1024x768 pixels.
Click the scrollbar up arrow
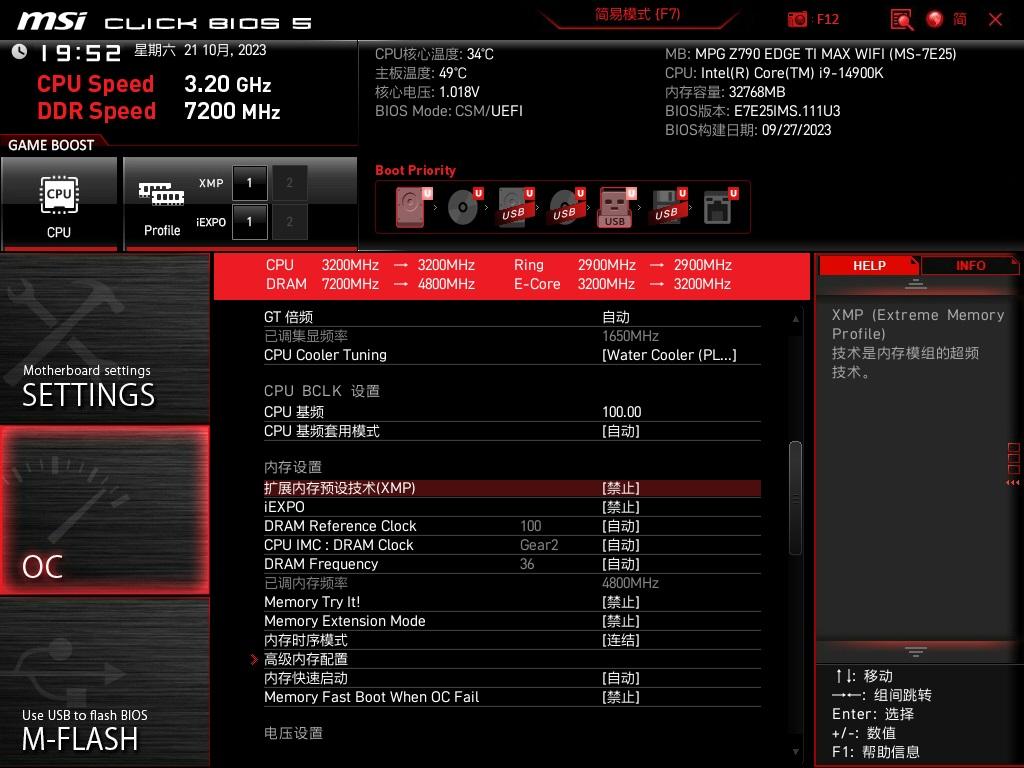795,319
